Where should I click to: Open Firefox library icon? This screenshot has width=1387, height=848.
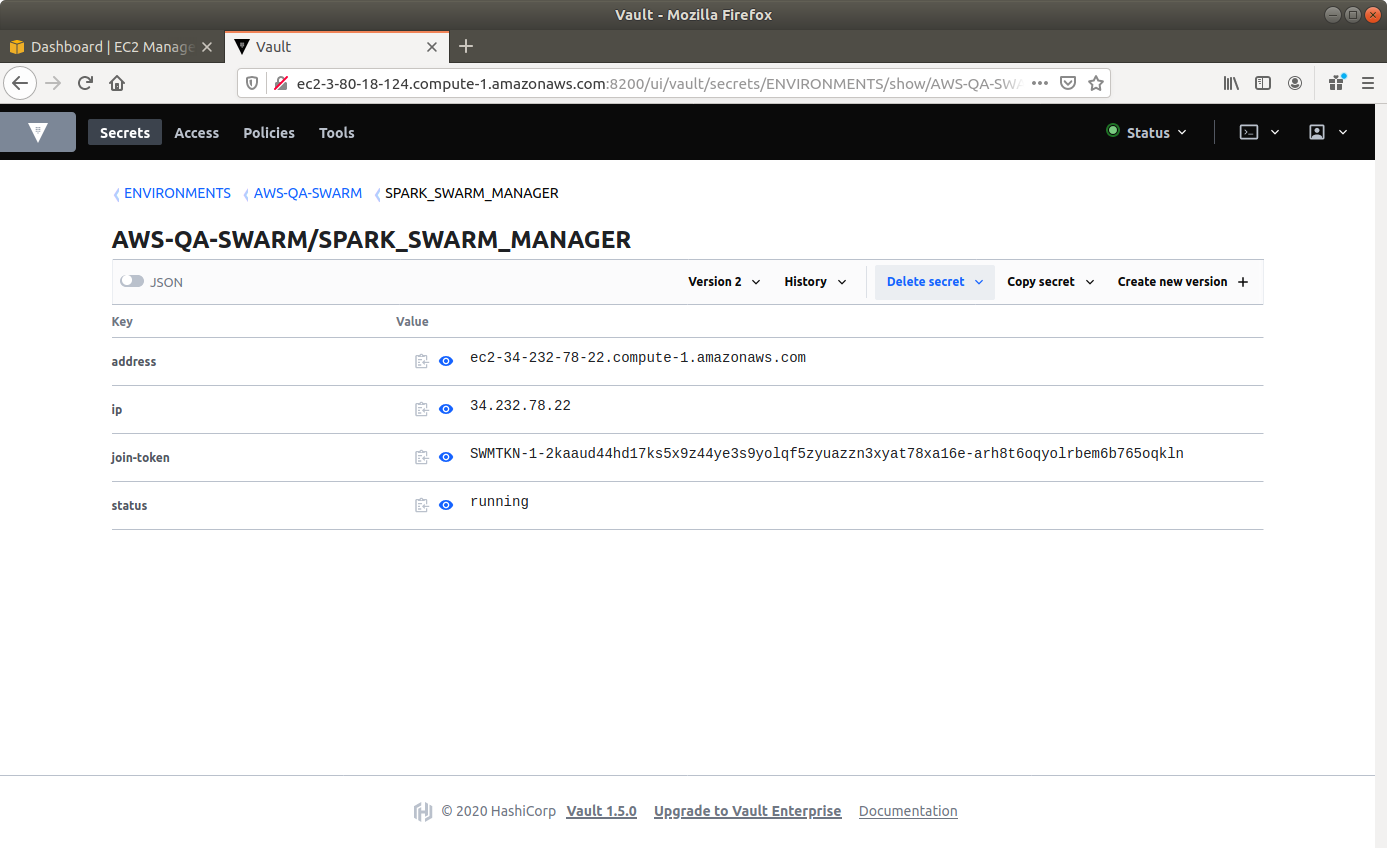[x=1232, y=83]
